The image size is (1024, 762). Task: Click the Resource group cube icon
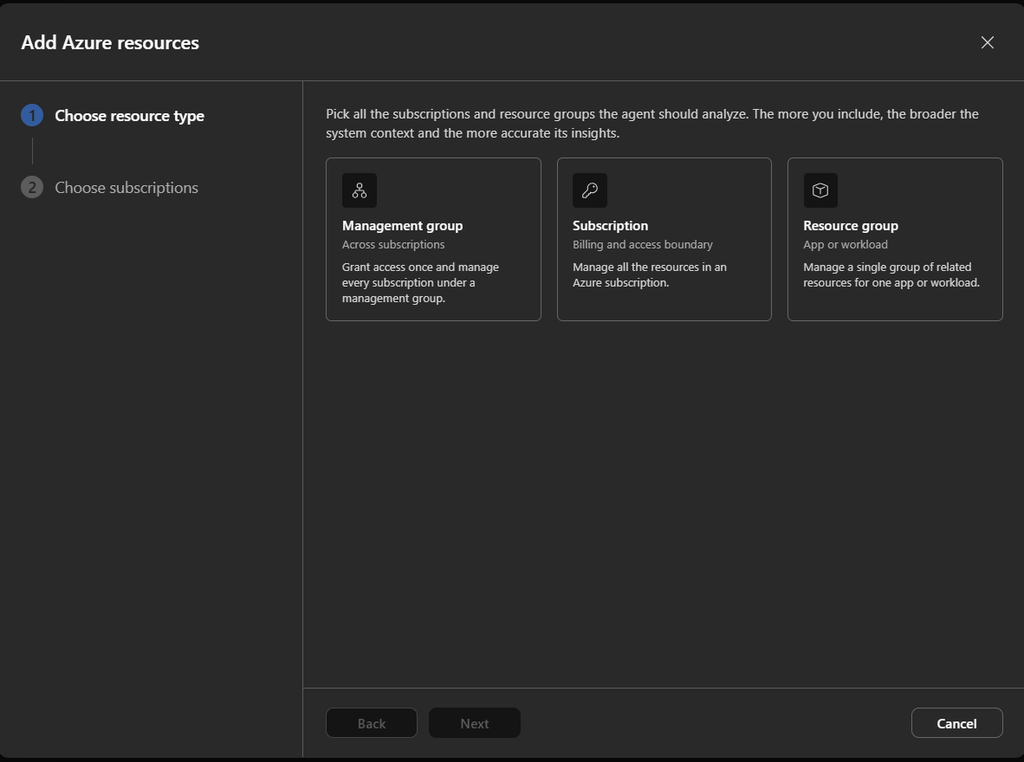coord(820,190)
